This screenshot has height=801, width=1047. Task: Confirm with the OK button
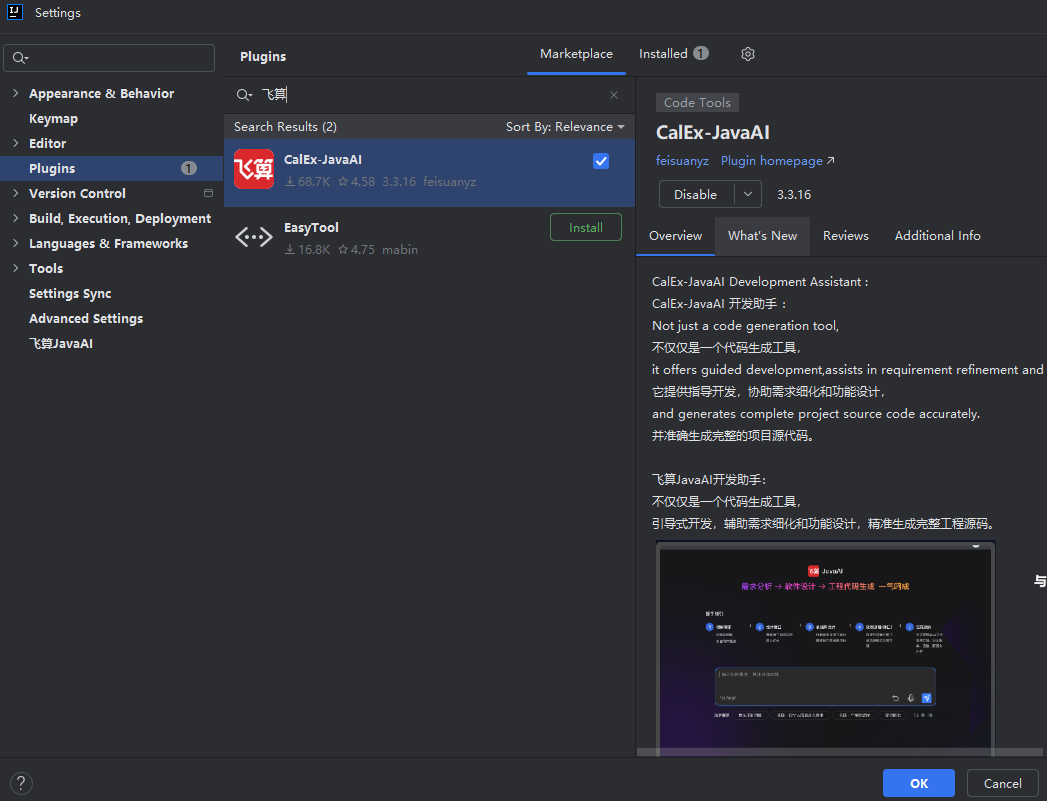[x=919, y=783]
